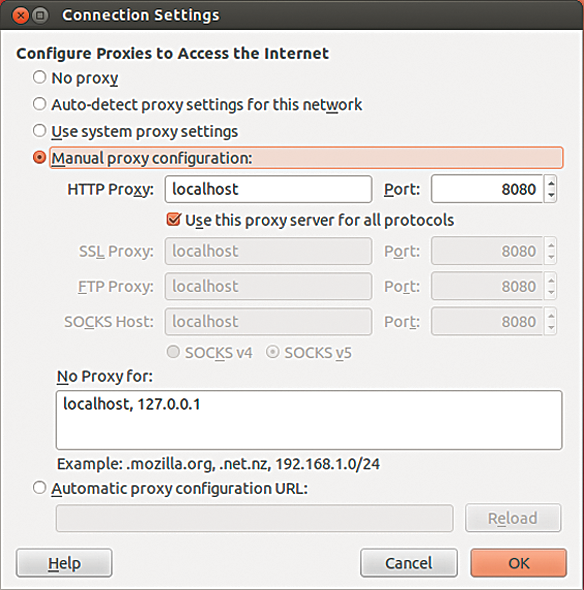Uncheck Use this proxy server for all protocols
This screenshot has height=590, width=584.
click(x=173, y=219)
